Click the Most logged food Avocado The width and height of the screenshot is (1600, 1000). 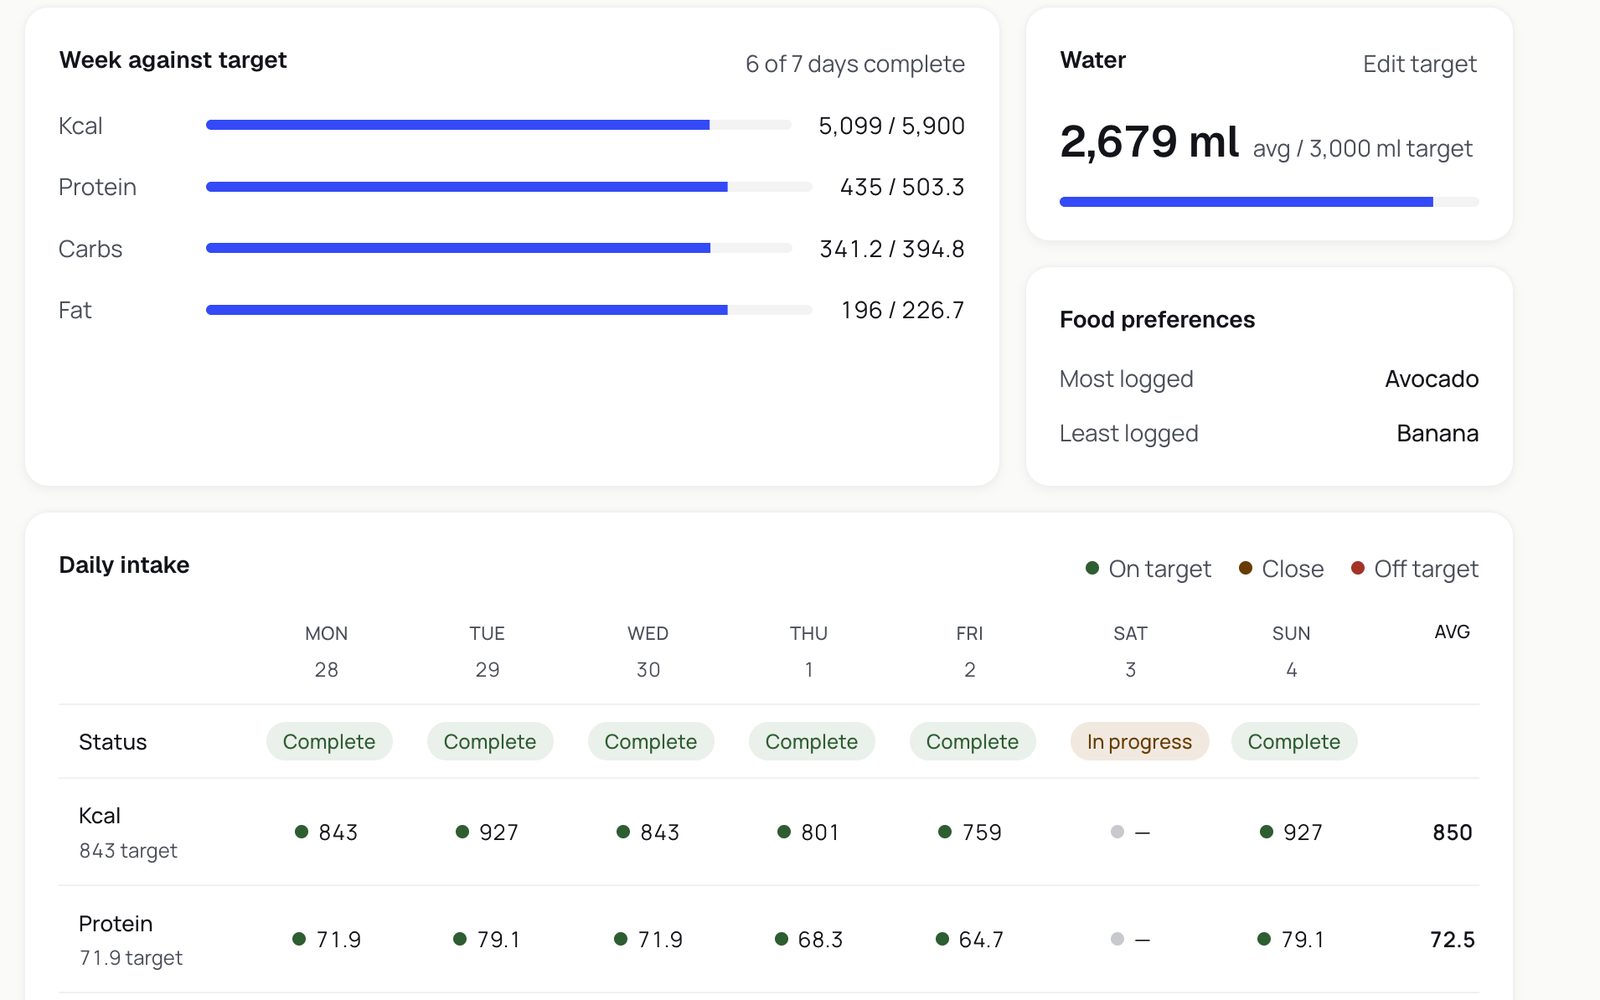(x=1432, y=379)
